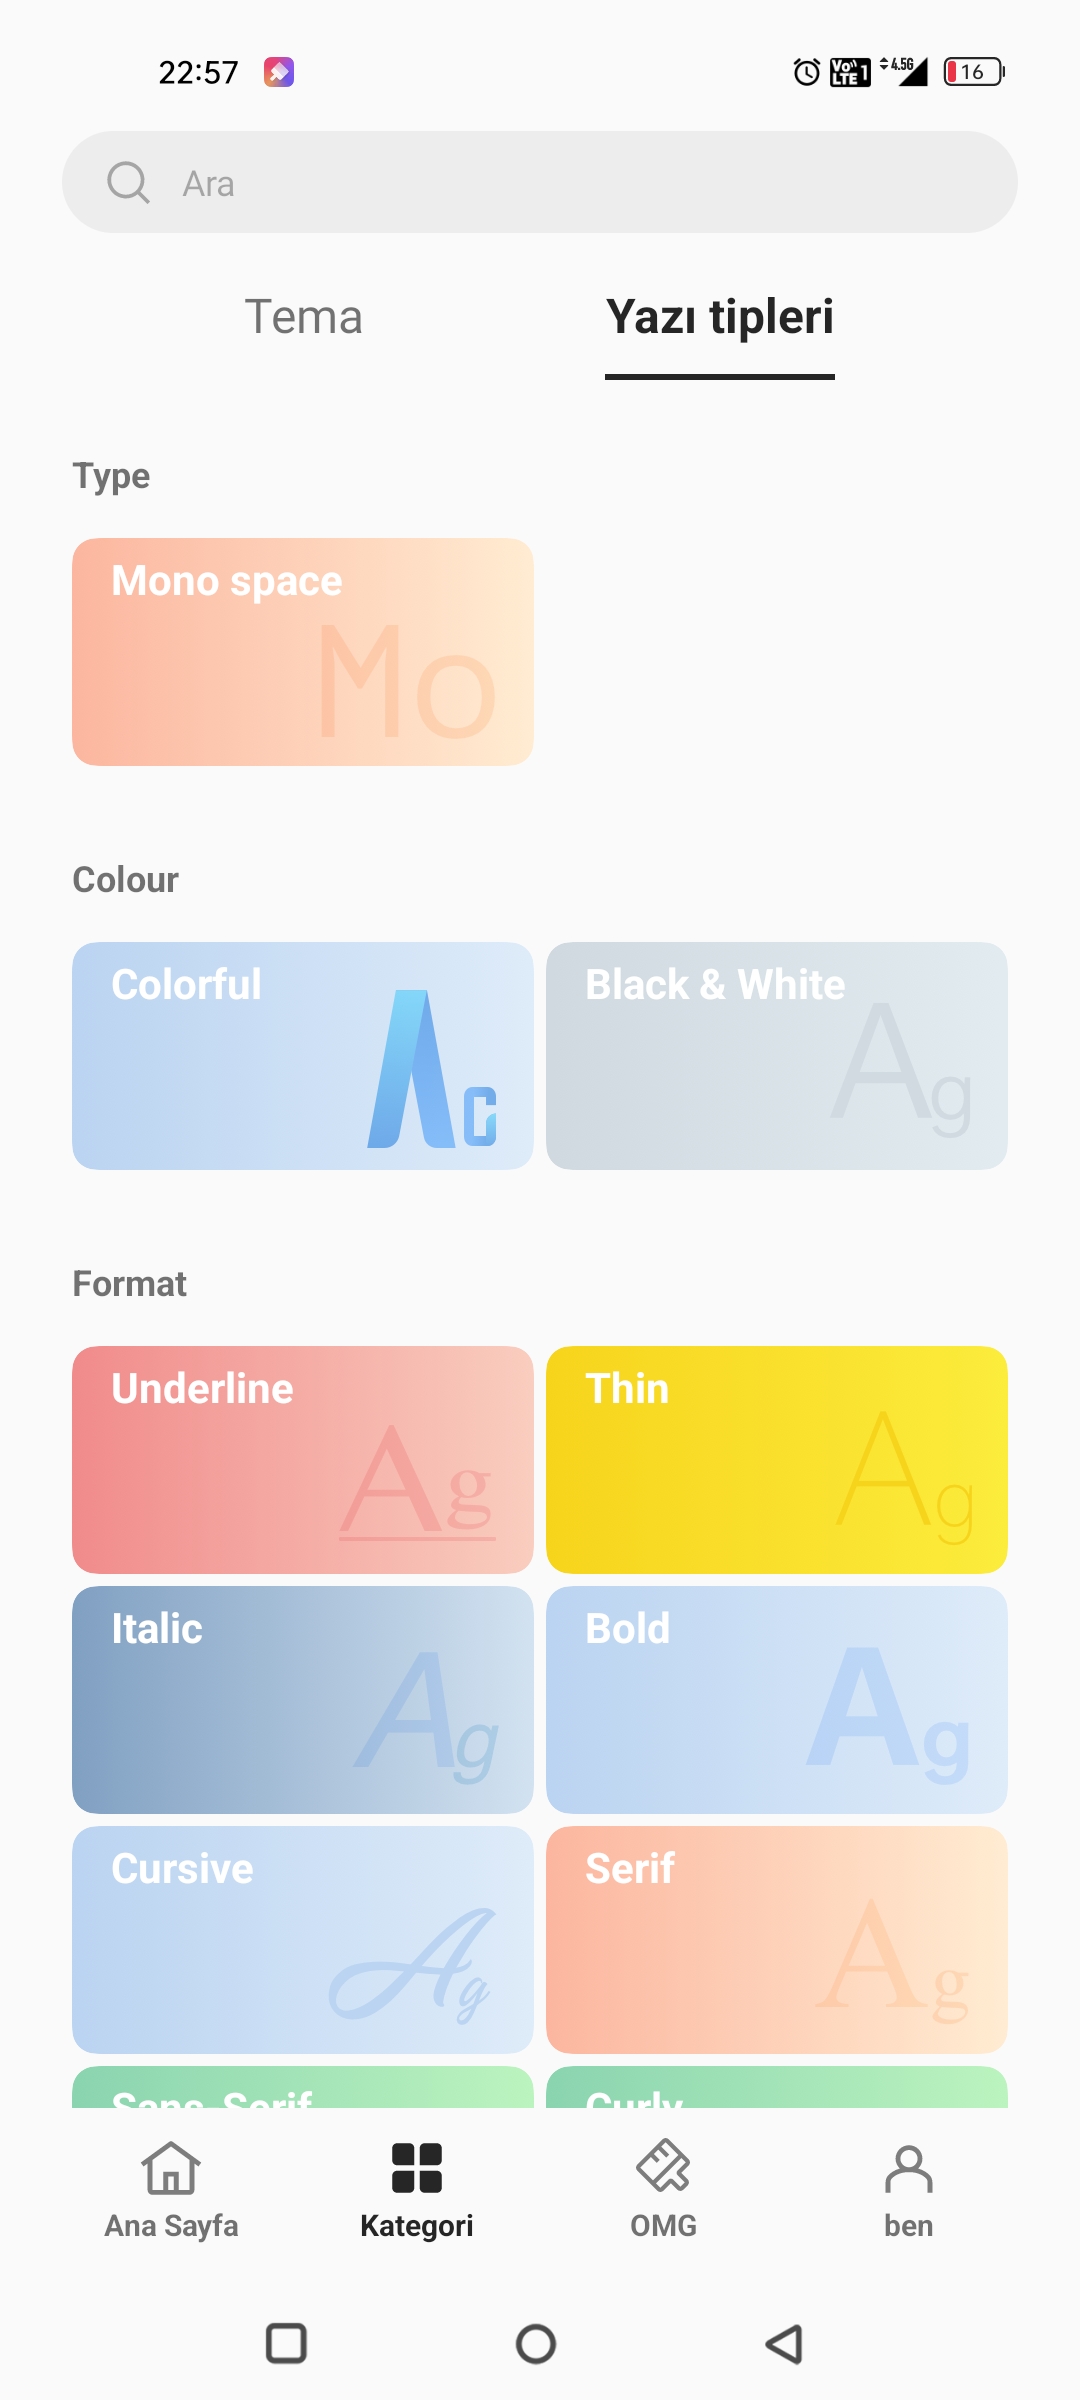The width and height of the screenshot is (1080, 2400).
Task: Select the Yazı tipleri tab
Action: pos(720,317)
